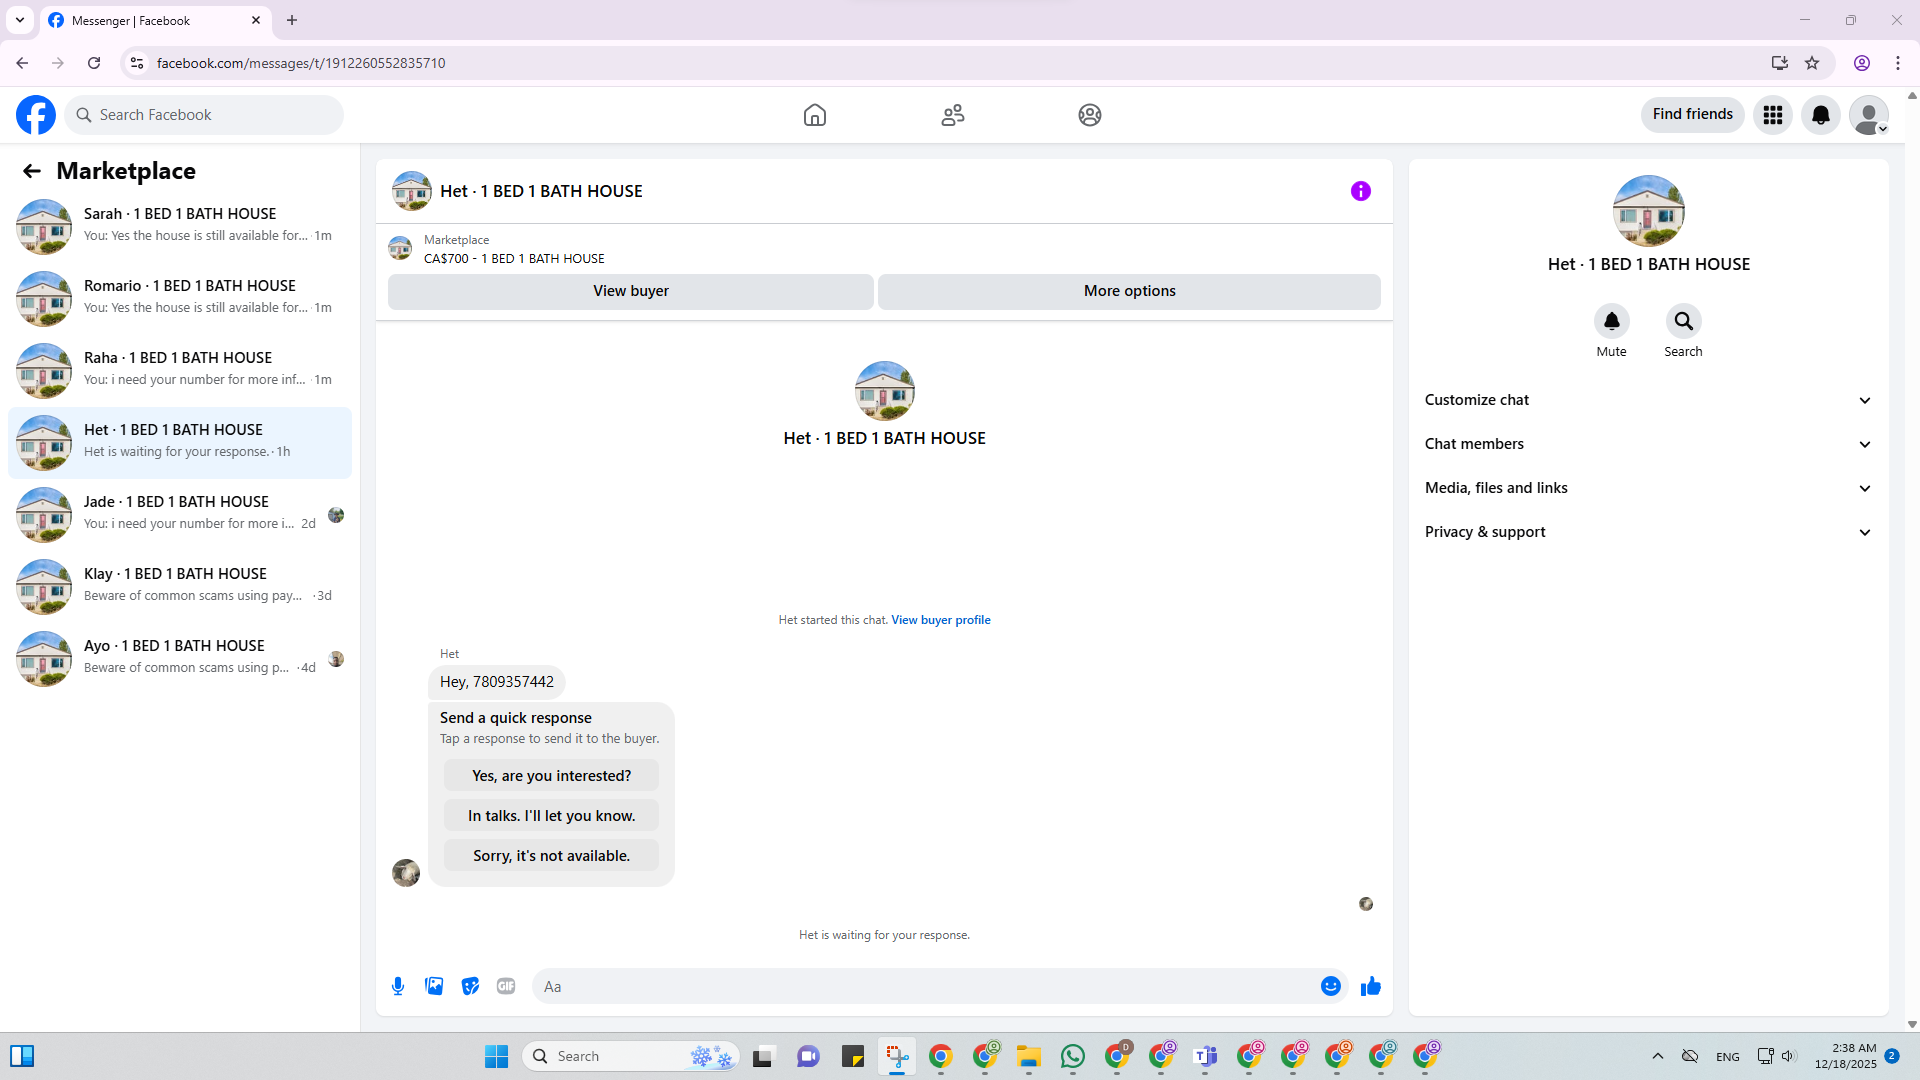Open the GIF picker icon
Screen dimensions: 1920x1080
[x=506, y=986]
